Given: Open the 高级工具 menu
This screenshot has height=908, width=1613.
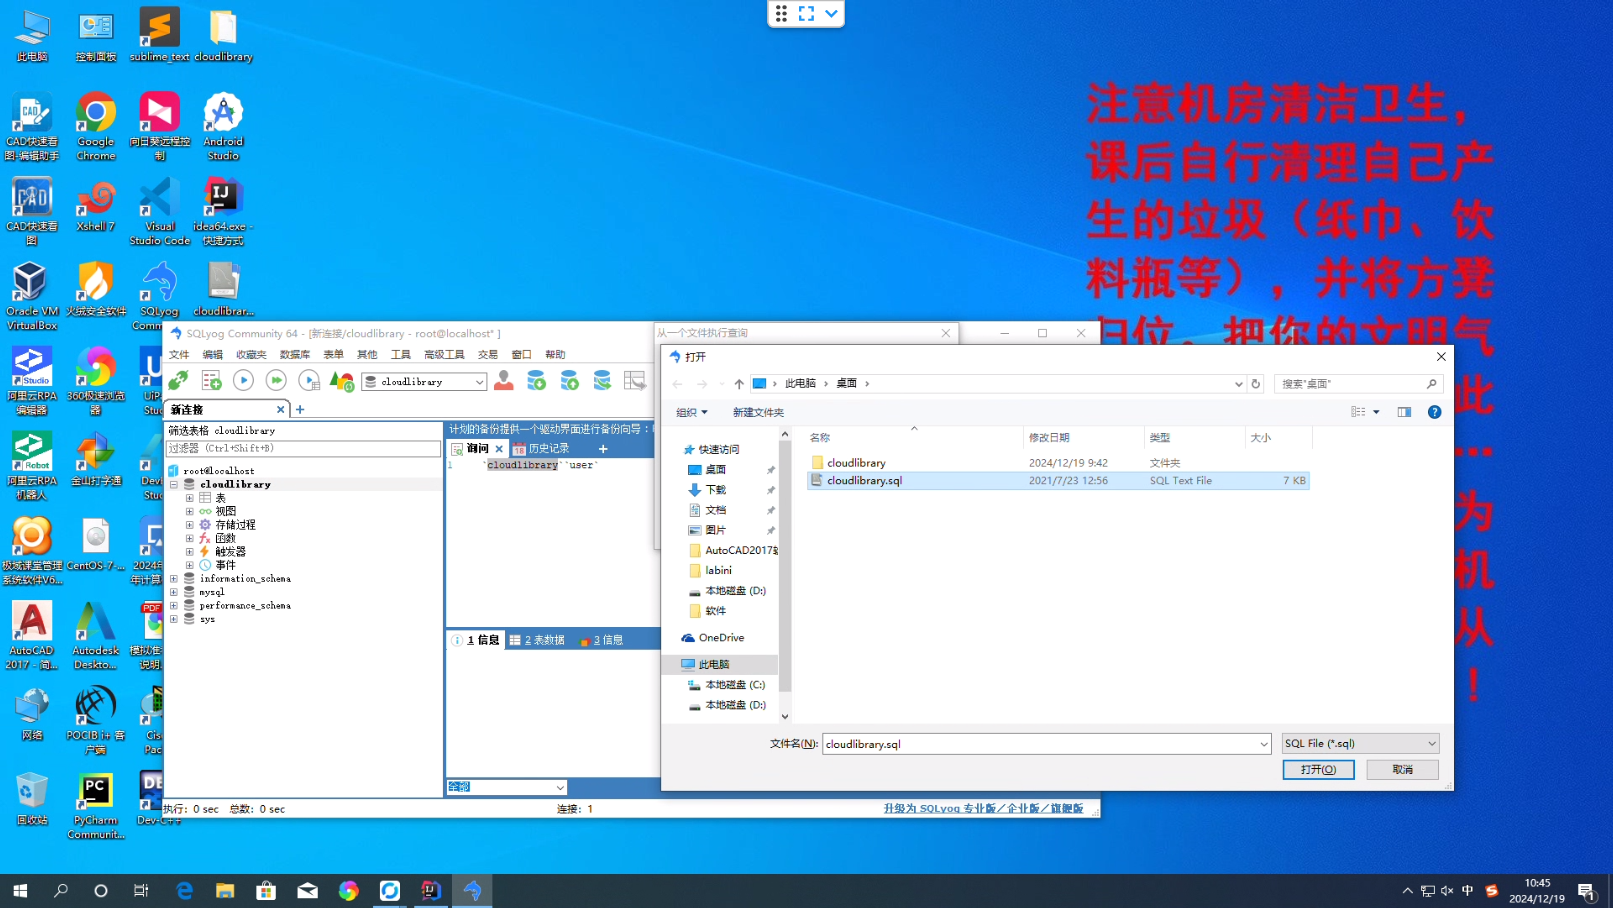Looking at the screenshot, I should tap(444, 355).
